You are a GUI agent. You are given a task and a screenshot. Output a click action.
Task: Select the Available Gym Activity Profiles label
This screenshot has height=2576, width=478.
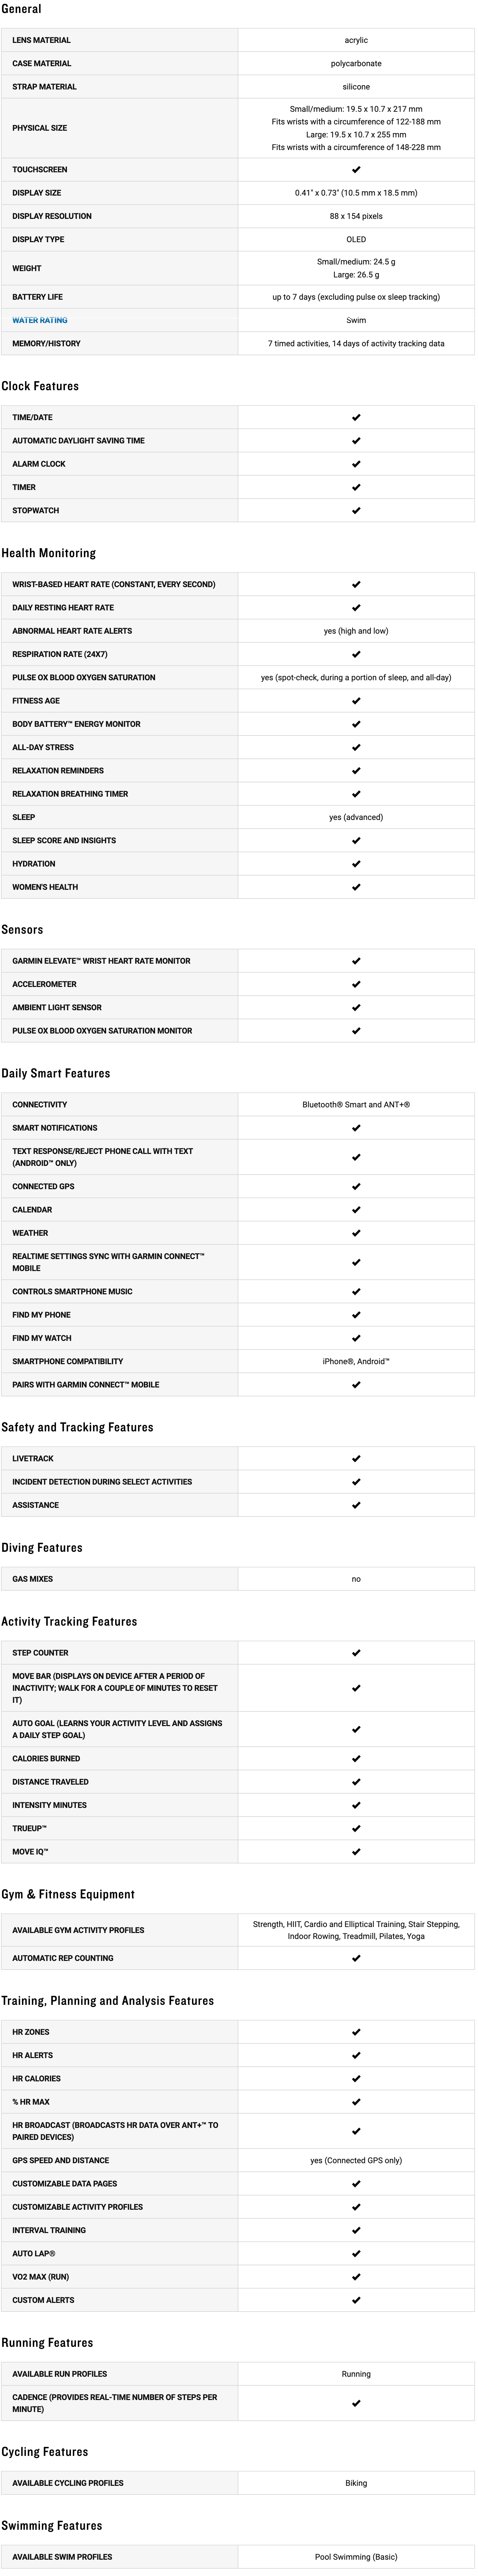pos(78,1930)
